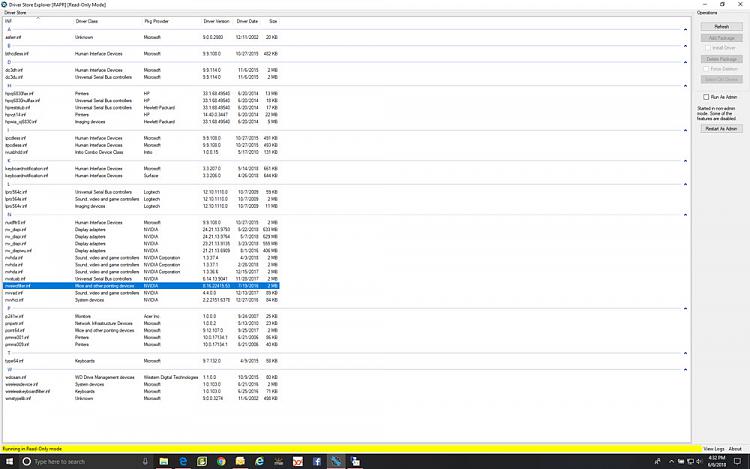This screenshot has width=750, height=469.
Task: Open the red app icon left of Facebook
Action: (298, 461)
